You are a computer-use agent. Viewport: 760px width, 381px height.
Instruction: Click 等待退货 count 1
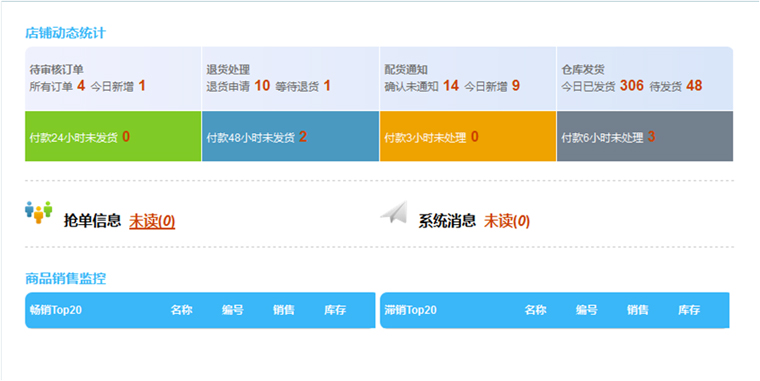point(327,86)
